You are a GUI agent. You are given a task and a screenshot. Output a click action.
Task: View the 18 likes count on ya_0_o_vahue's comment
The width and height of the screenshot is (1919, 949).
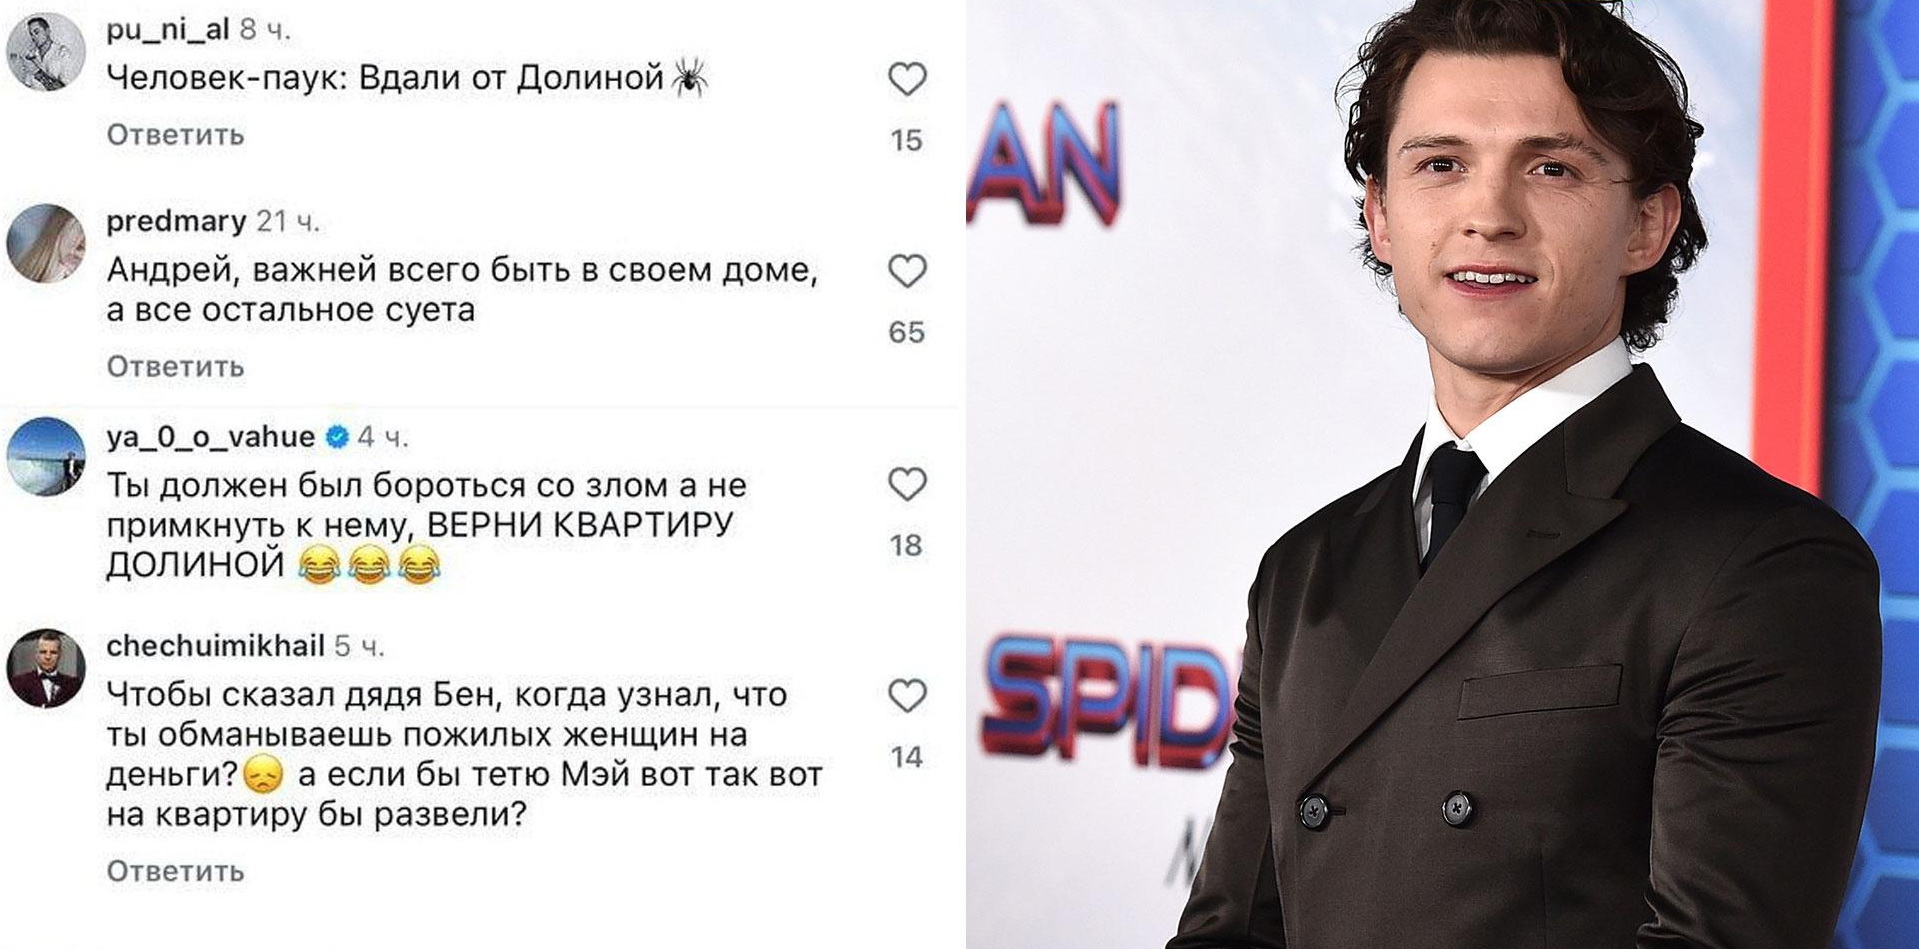pyautogui.click(x=907, y=545)
